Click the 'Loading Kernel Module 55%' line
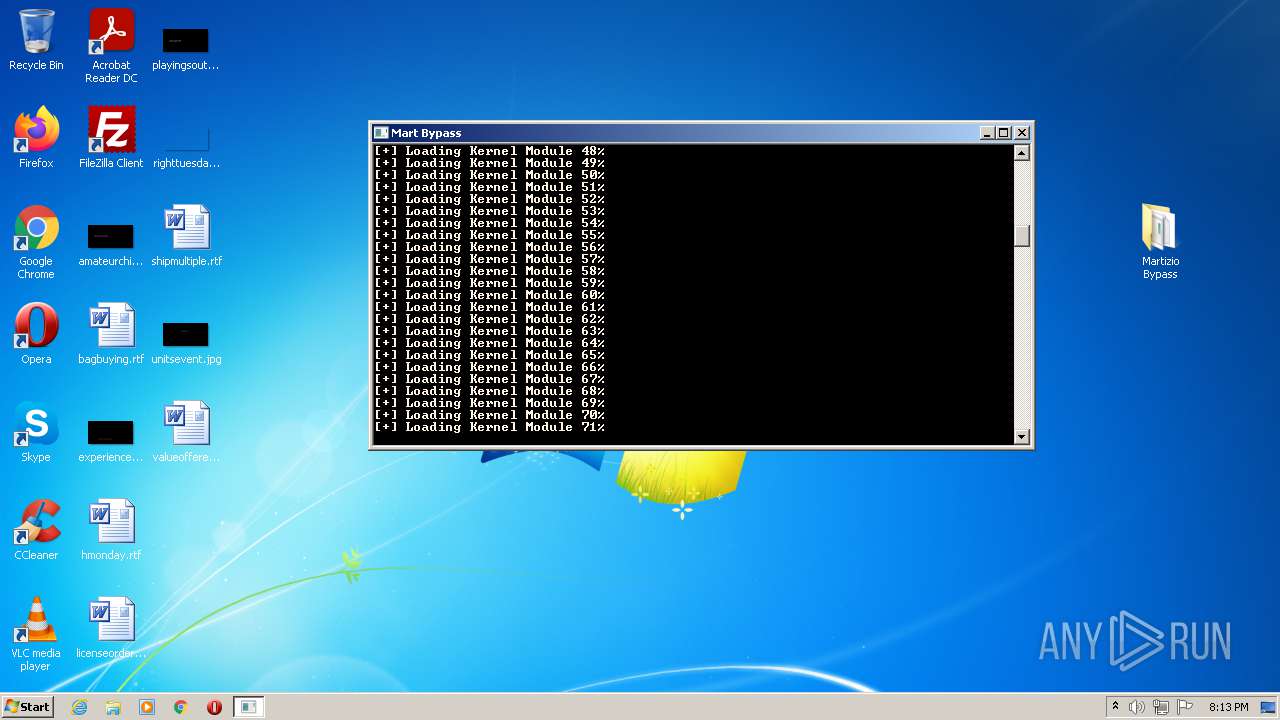1280x720 pixels. [x=489, y=235]
